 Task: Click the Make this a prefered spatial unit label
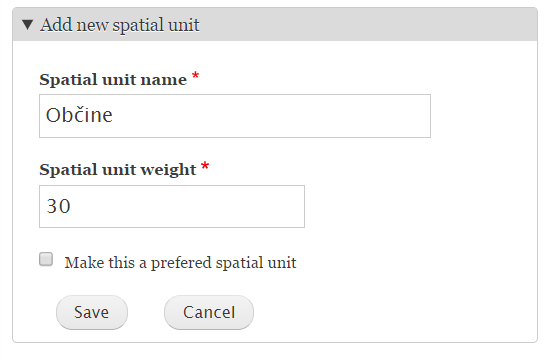[180, 263]
